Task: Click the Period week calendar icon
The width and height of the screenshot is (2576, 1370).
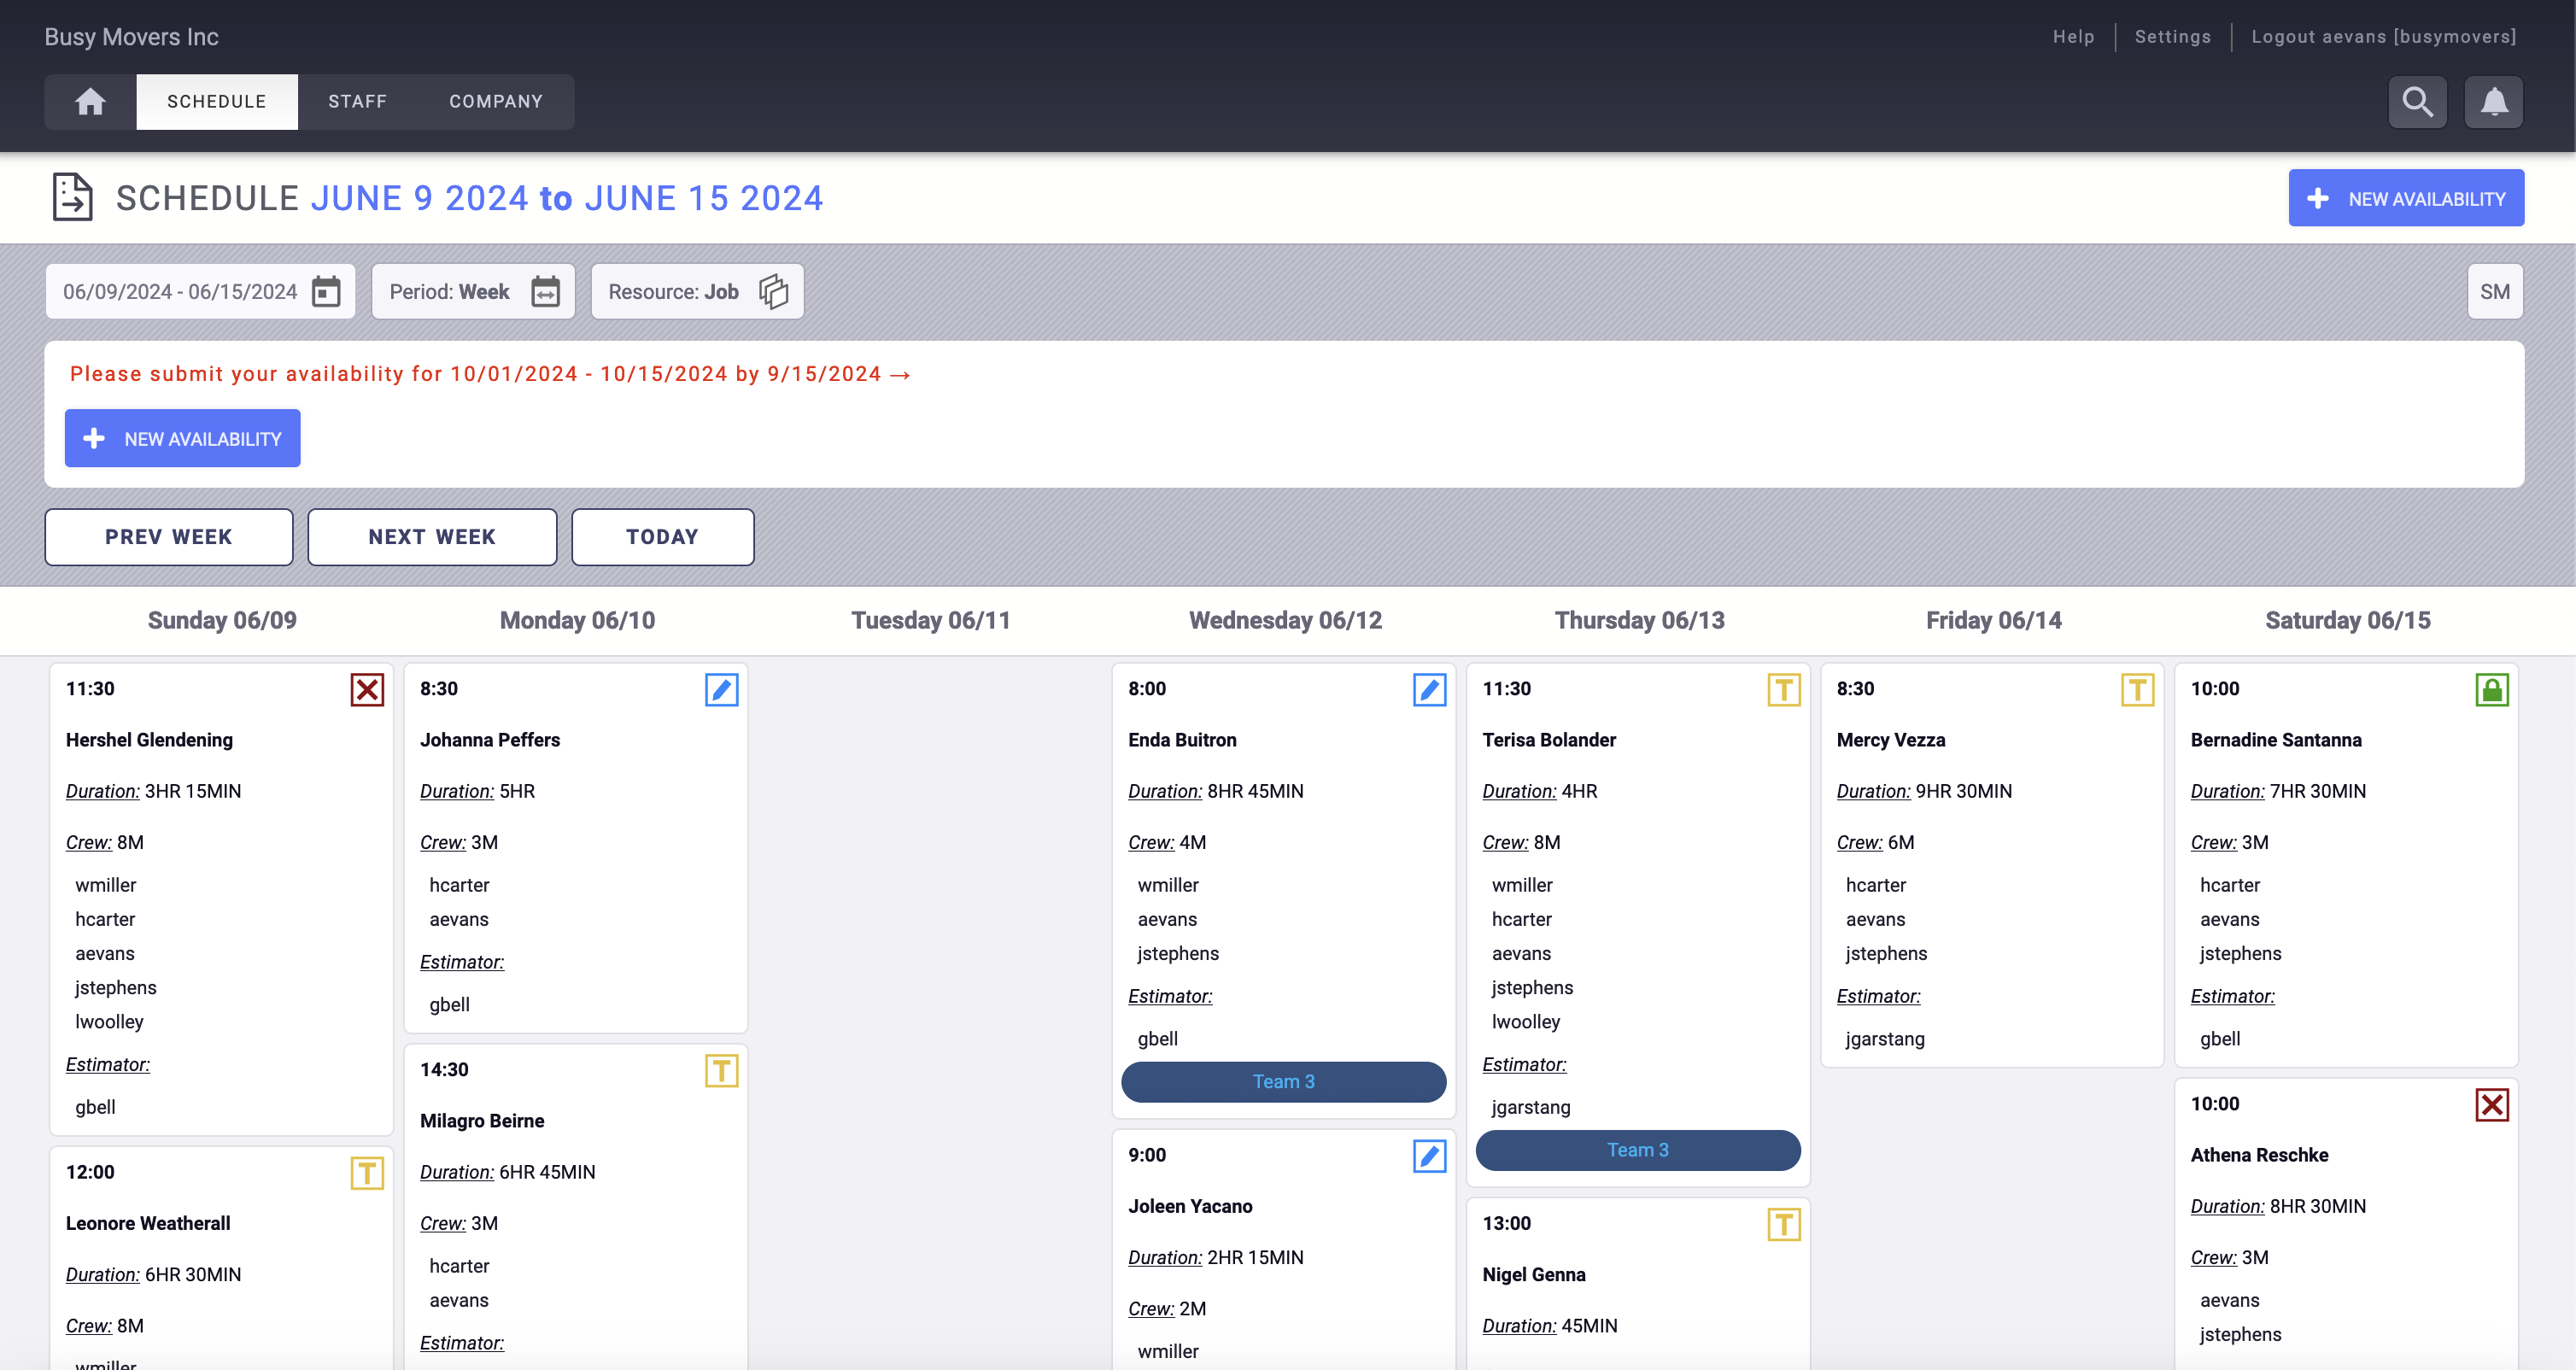Action: 545,291
